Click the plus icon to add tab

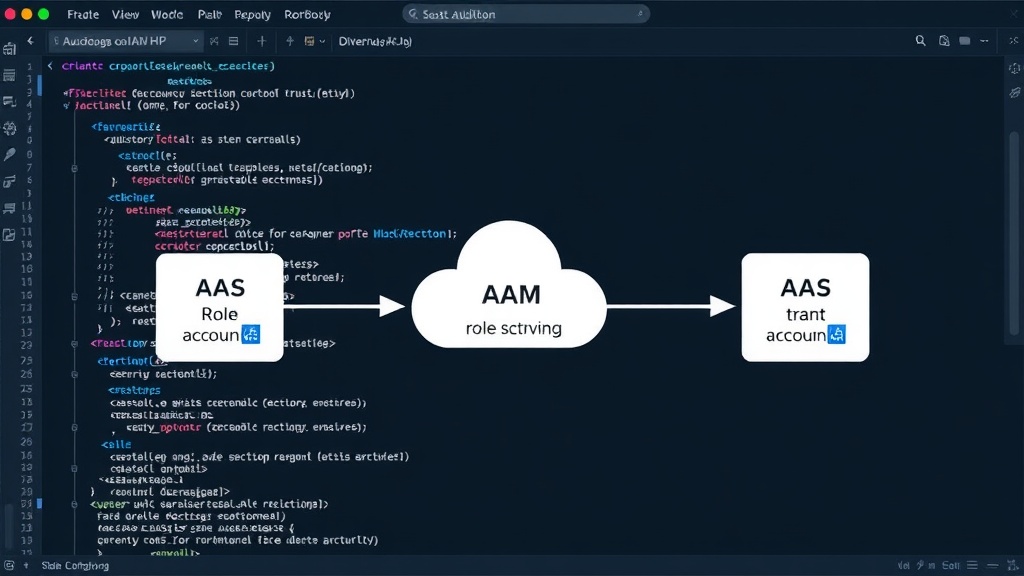(261, 41)
